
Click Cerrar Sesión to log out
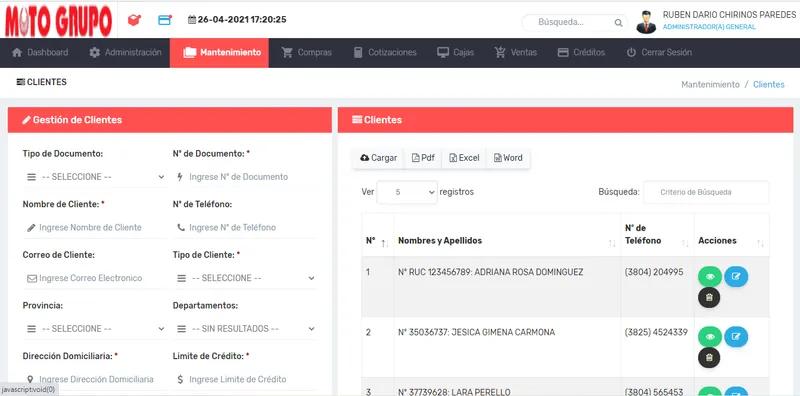point(659,52)
